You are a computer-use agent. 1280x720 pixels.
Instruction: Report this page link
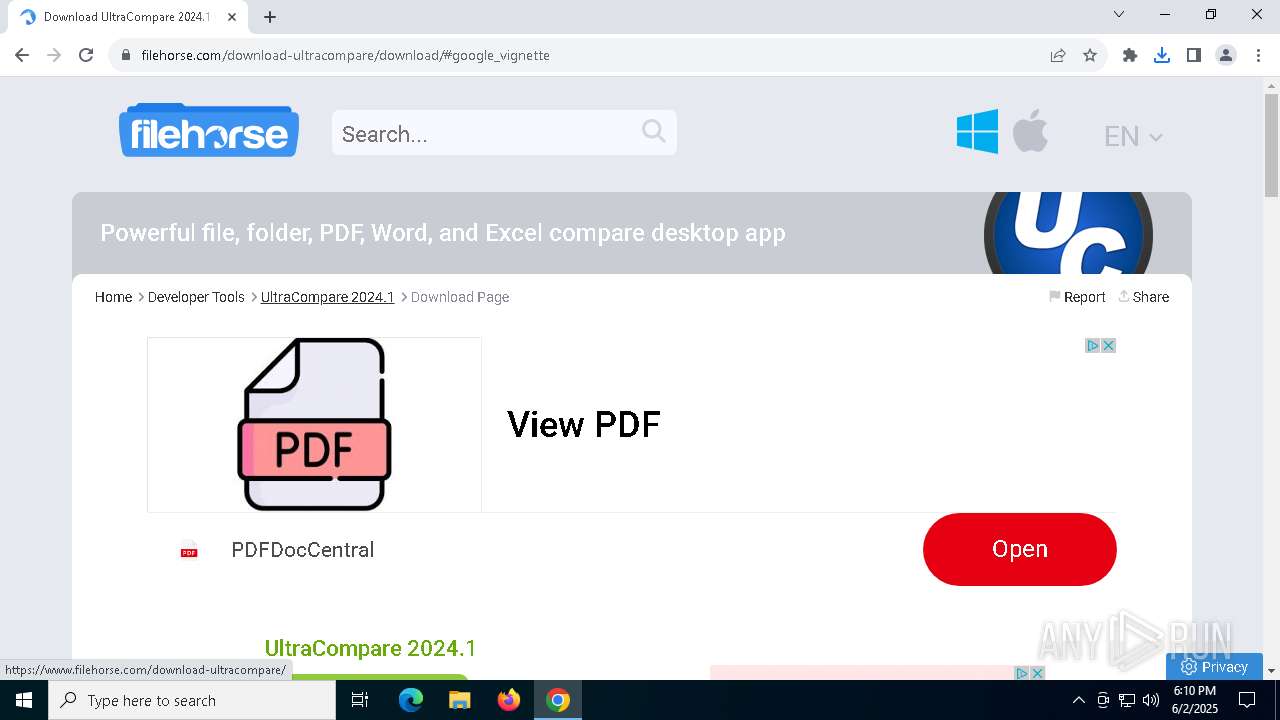[x=1077, y=297]
